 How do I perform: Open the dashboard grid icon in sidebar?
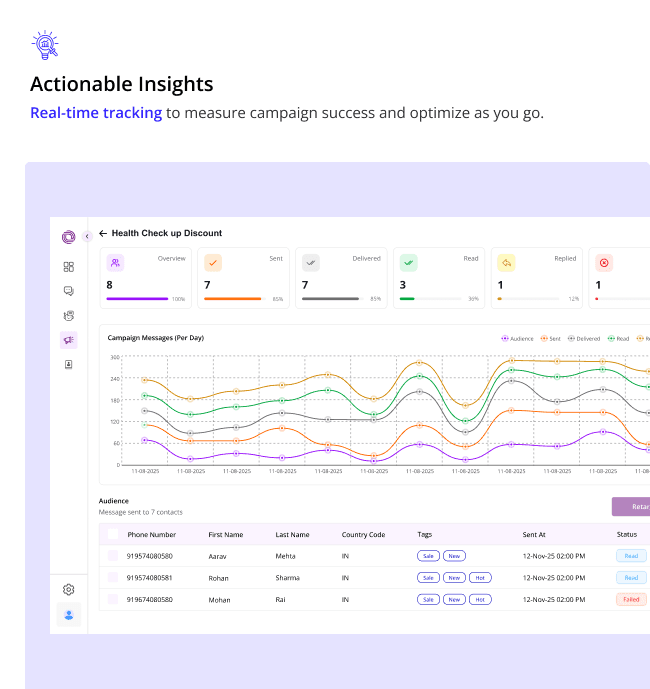tap(69, 267)
